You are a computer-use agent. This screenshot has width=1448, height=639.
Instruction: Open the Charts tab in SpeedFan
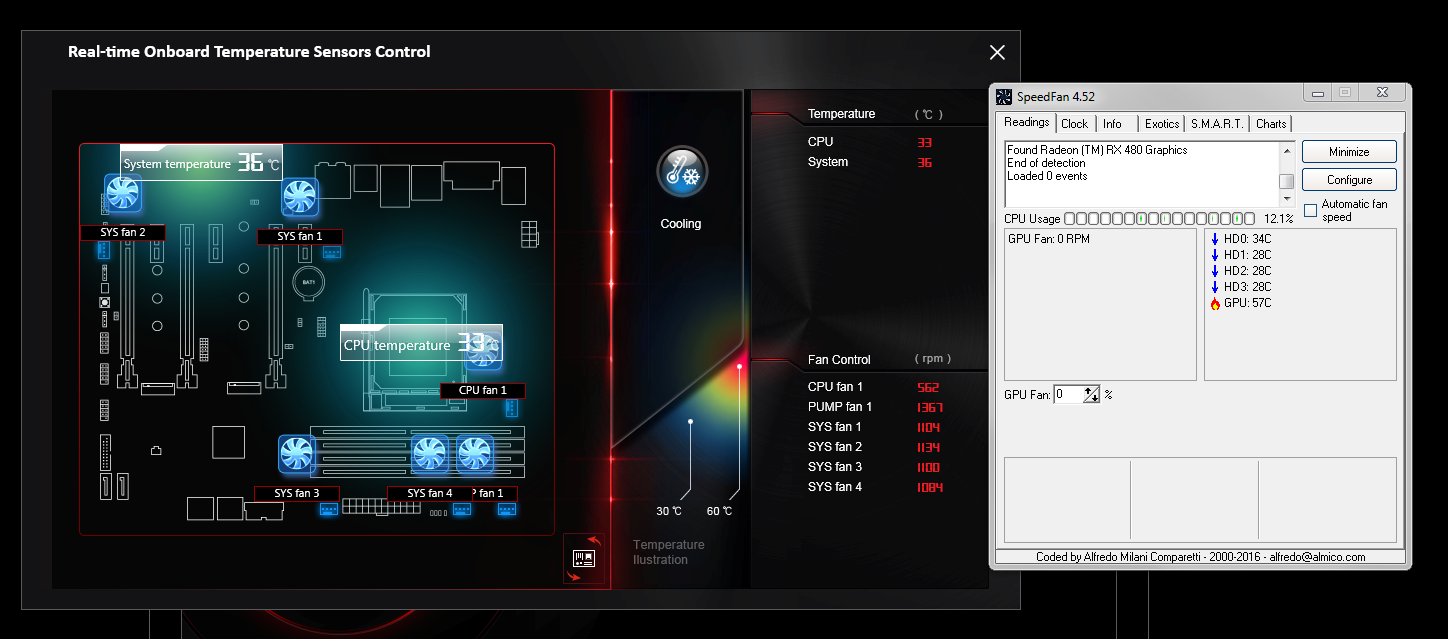(1271, 124)
